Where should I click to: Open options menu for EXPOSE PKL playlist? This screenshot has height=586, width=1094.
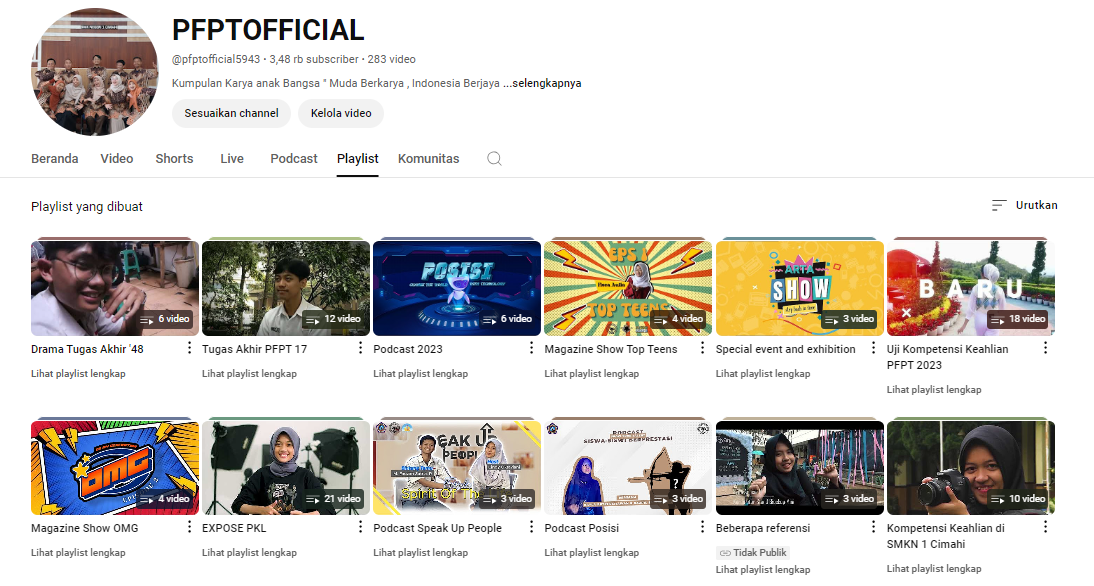360,527
